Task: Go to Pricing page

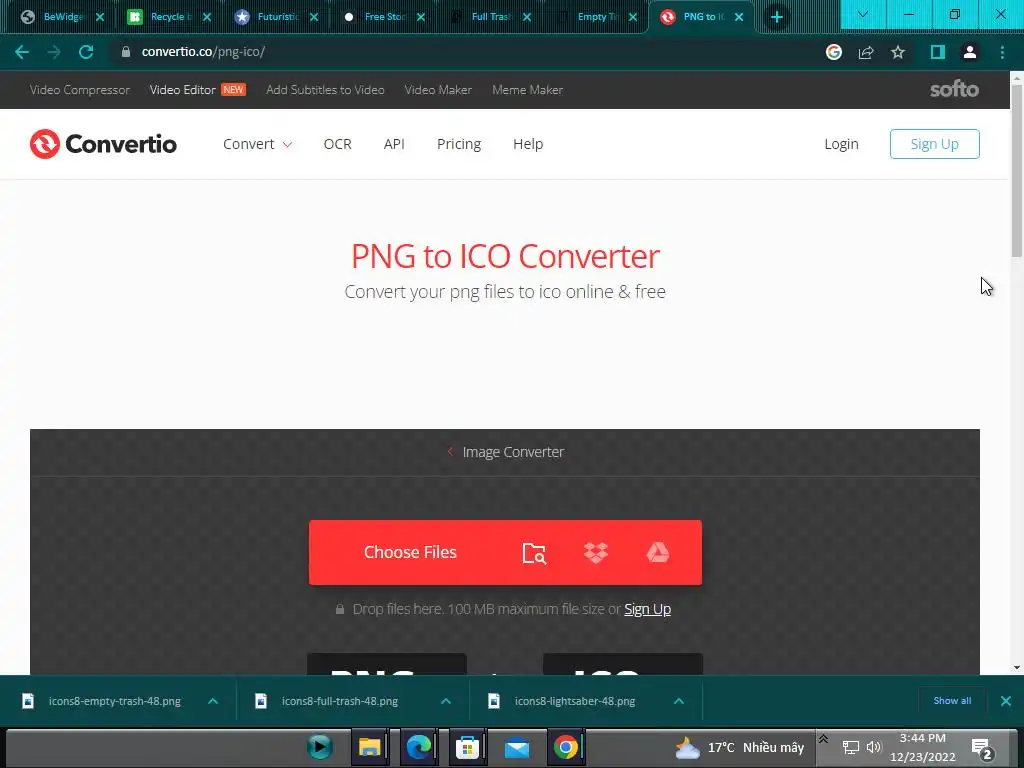Action: click(x=459, y=144)
